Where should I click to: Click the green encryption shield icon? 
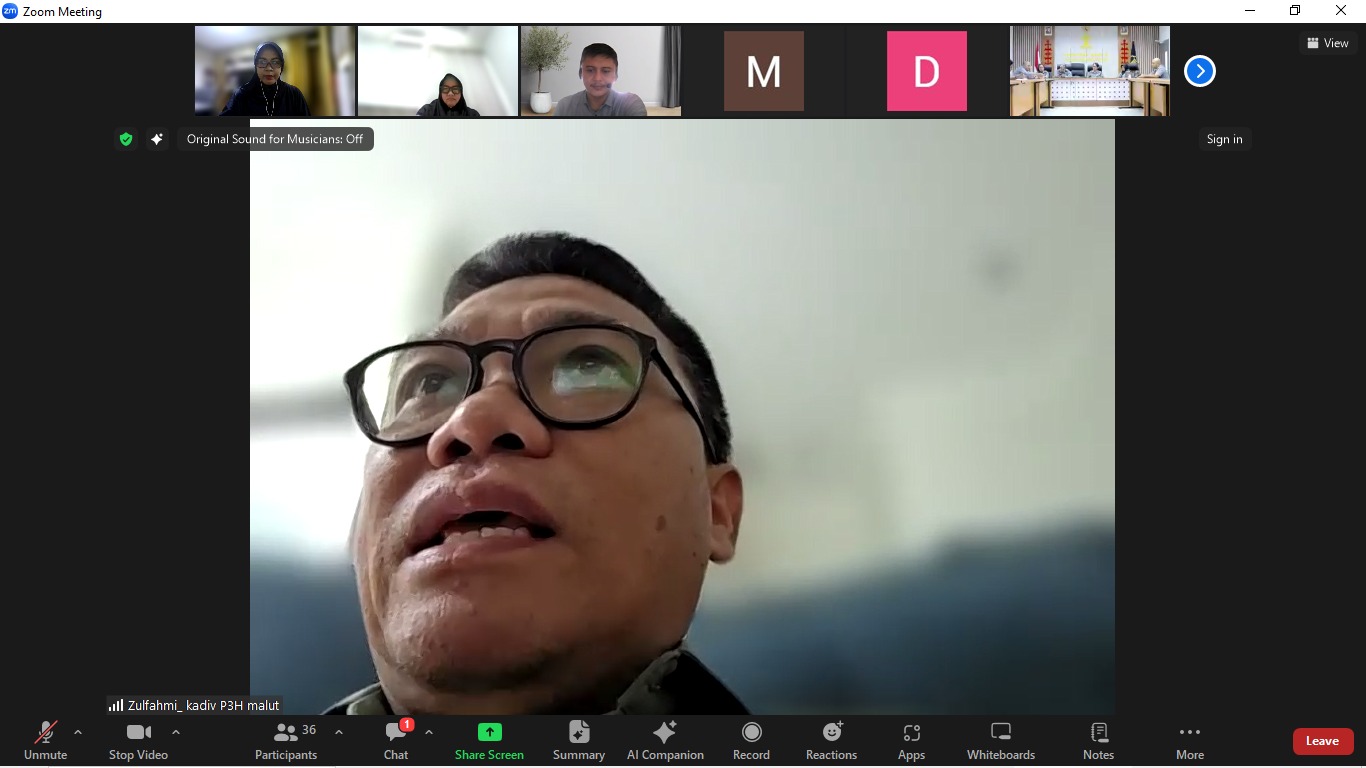(x=126, y=140)
